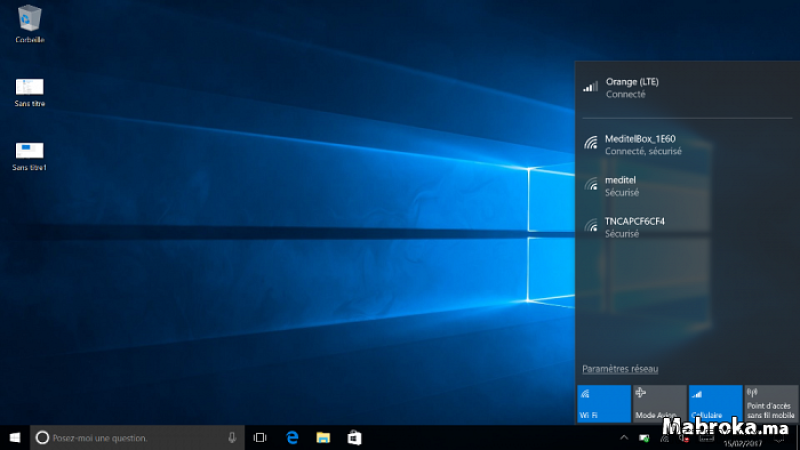Click the battery status tray icon
This screenshot has width=800, height=450.
(644, 438)
